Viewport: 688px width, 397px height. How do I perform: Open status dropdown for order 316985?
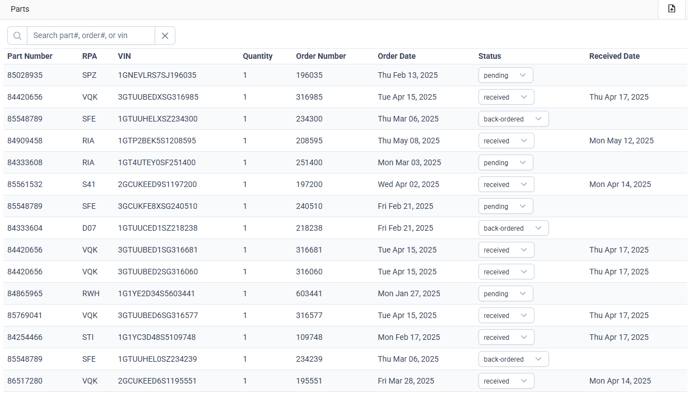pyautogui.click(x=506, y=97)
